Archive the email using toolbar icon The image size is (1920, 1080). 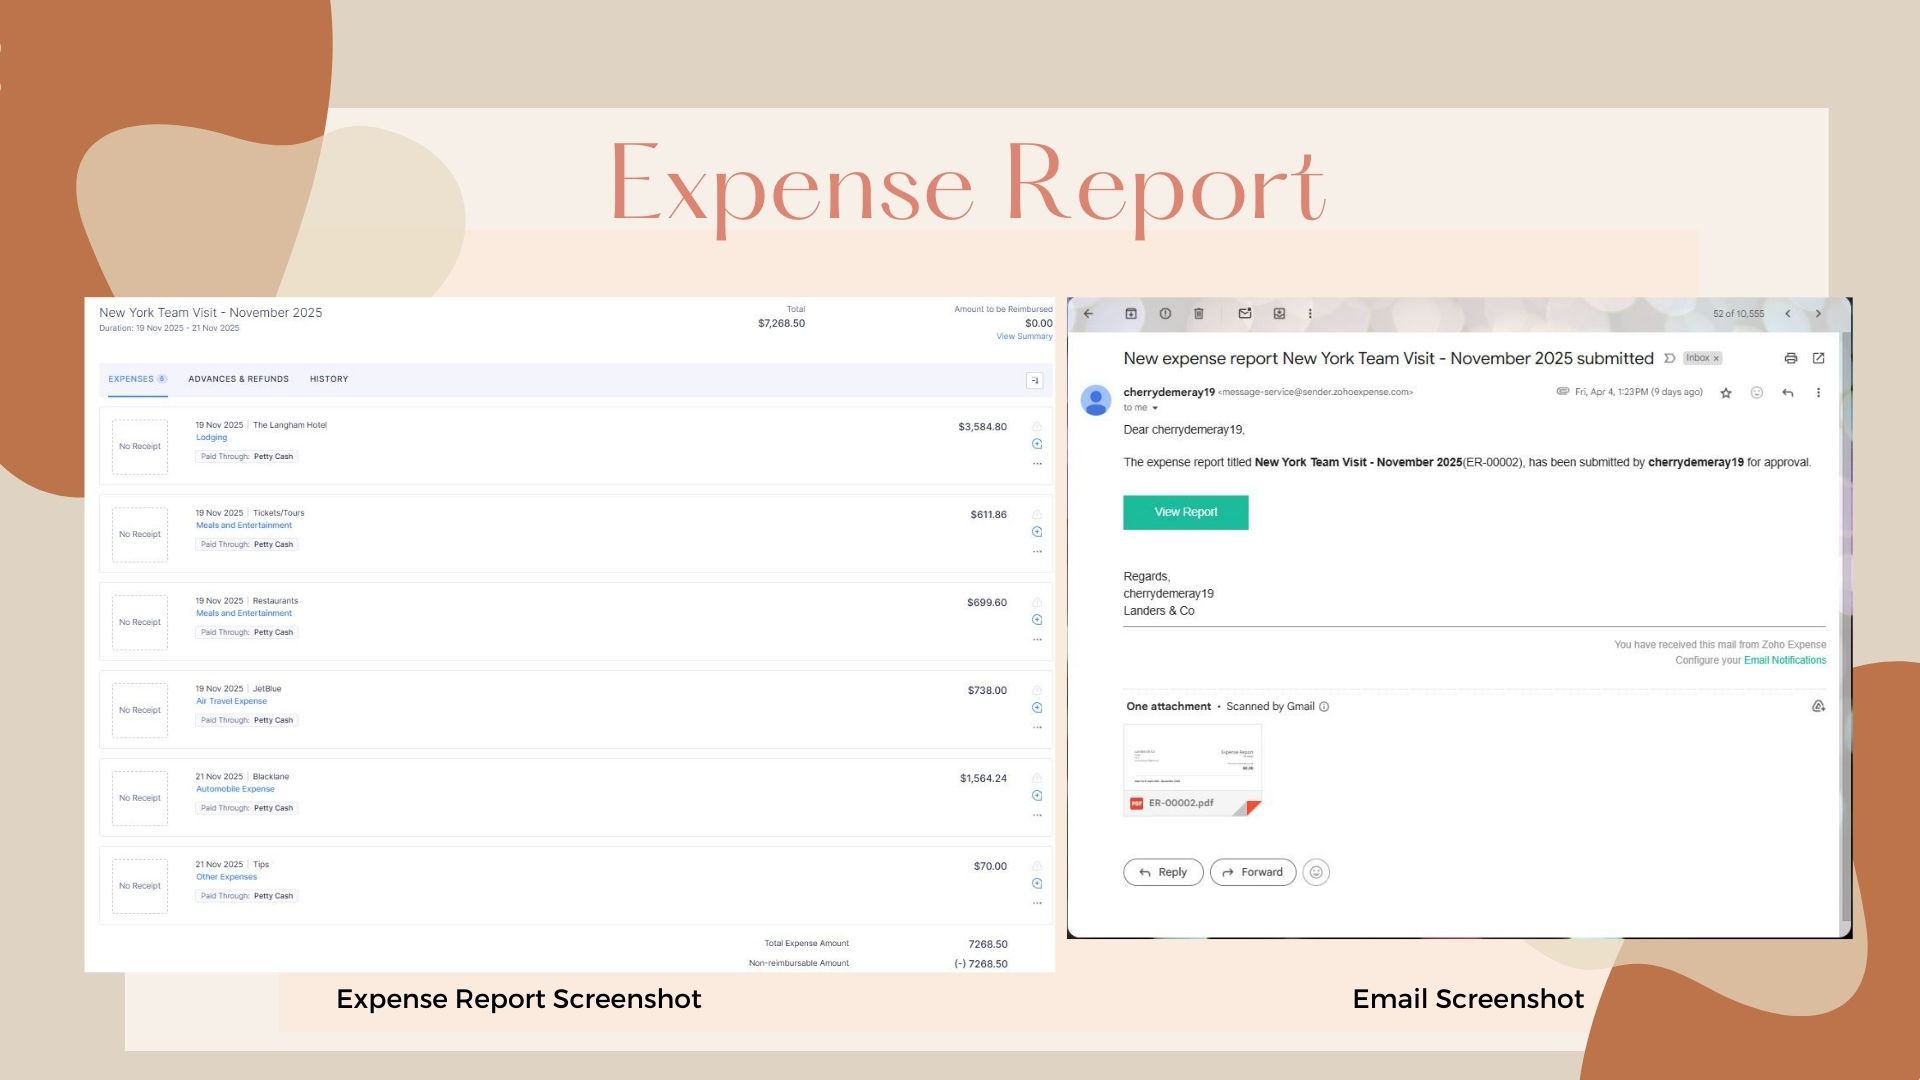(1131, 314)
